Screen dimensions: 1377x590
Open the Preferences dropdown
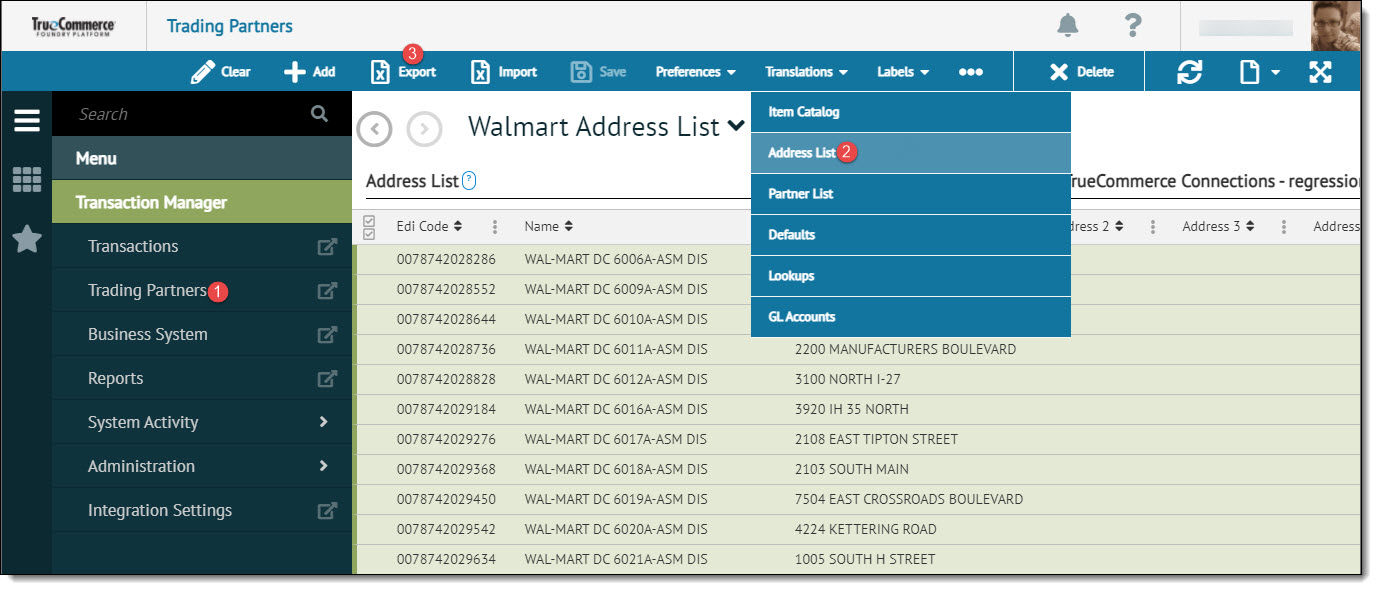[x=696, y=72]
